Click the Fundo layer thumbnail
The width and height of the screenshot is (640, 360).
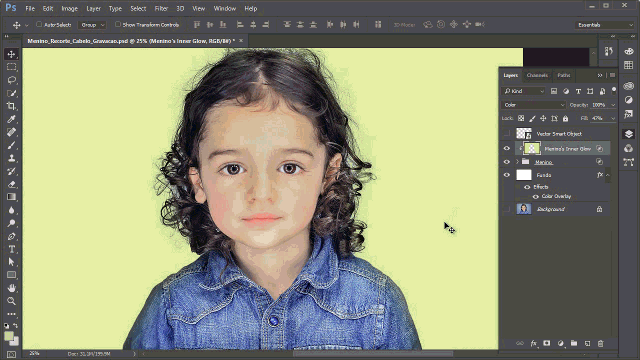coord(524,175)
